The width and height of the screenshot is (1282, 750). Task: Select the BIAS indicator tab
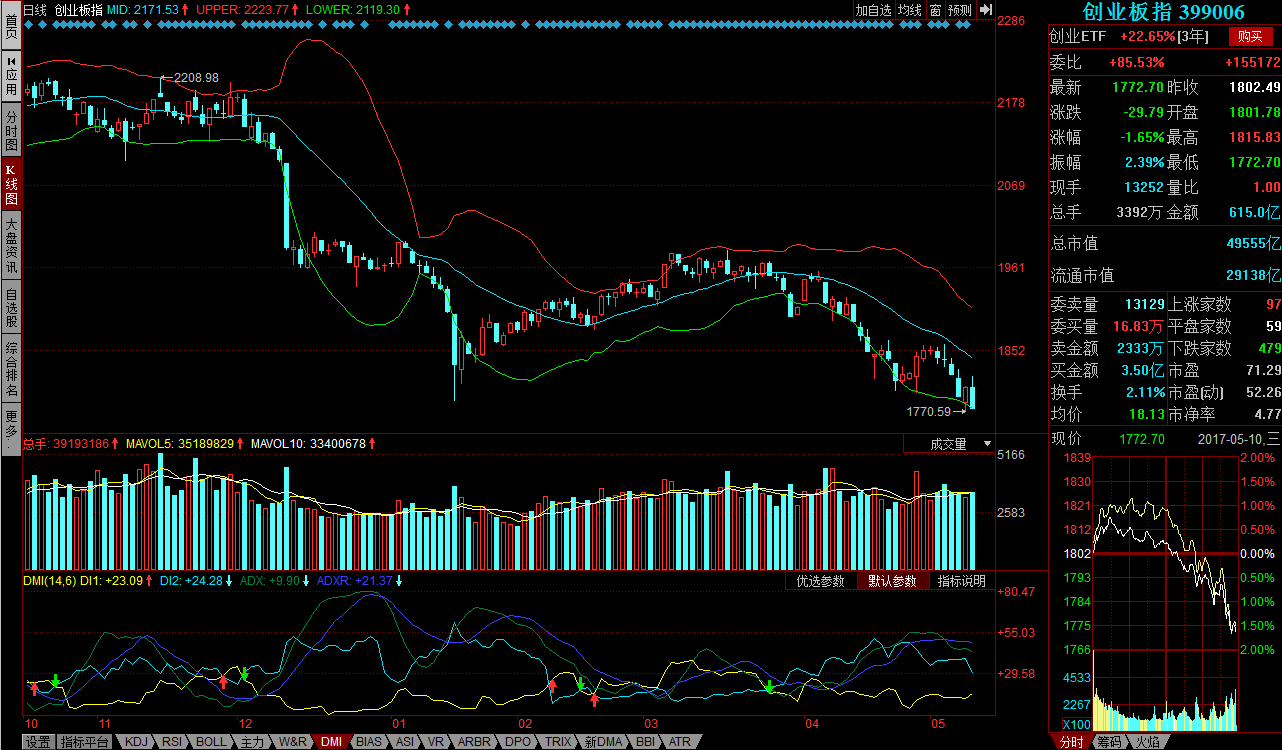tap(369, 742)
